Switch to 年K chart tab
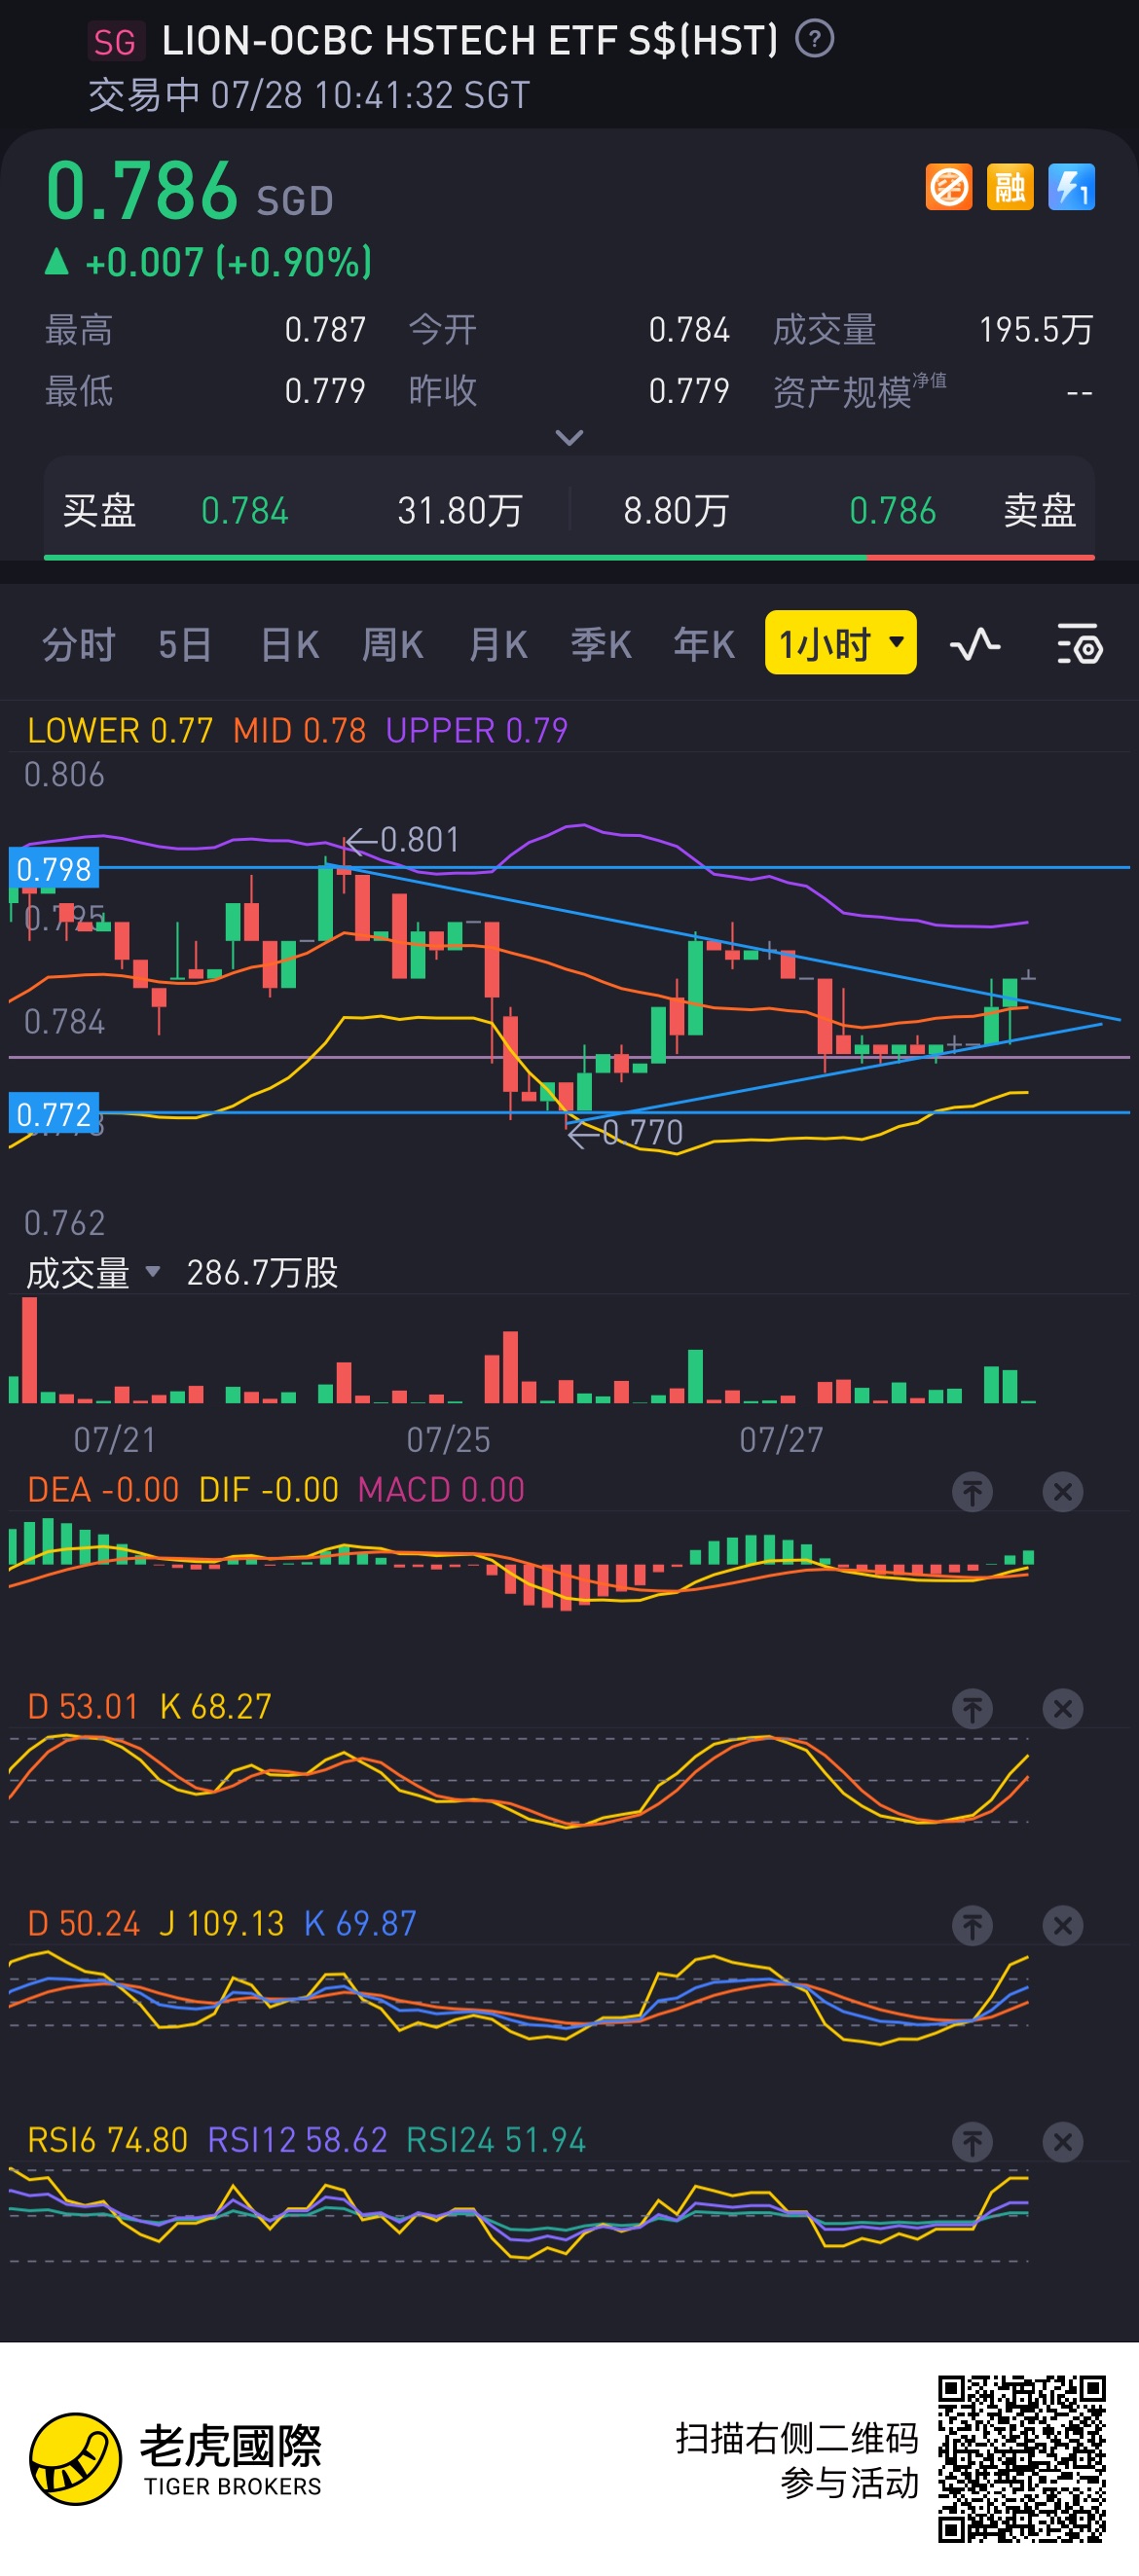Viewport: 1139px width, 2576px height. click(704, 645)
